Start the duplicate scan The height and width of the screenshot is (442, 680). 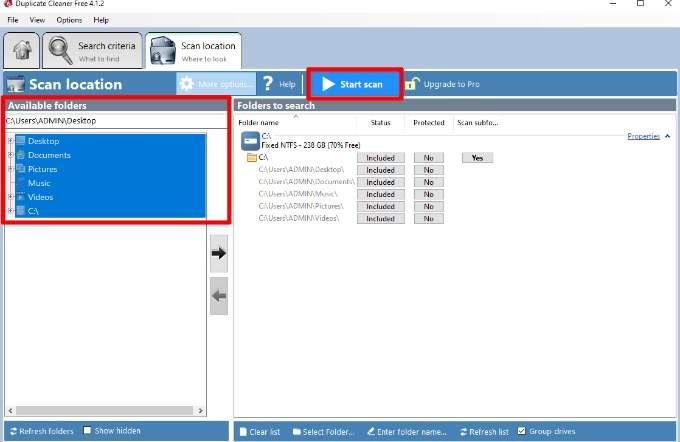pos(354,84)
